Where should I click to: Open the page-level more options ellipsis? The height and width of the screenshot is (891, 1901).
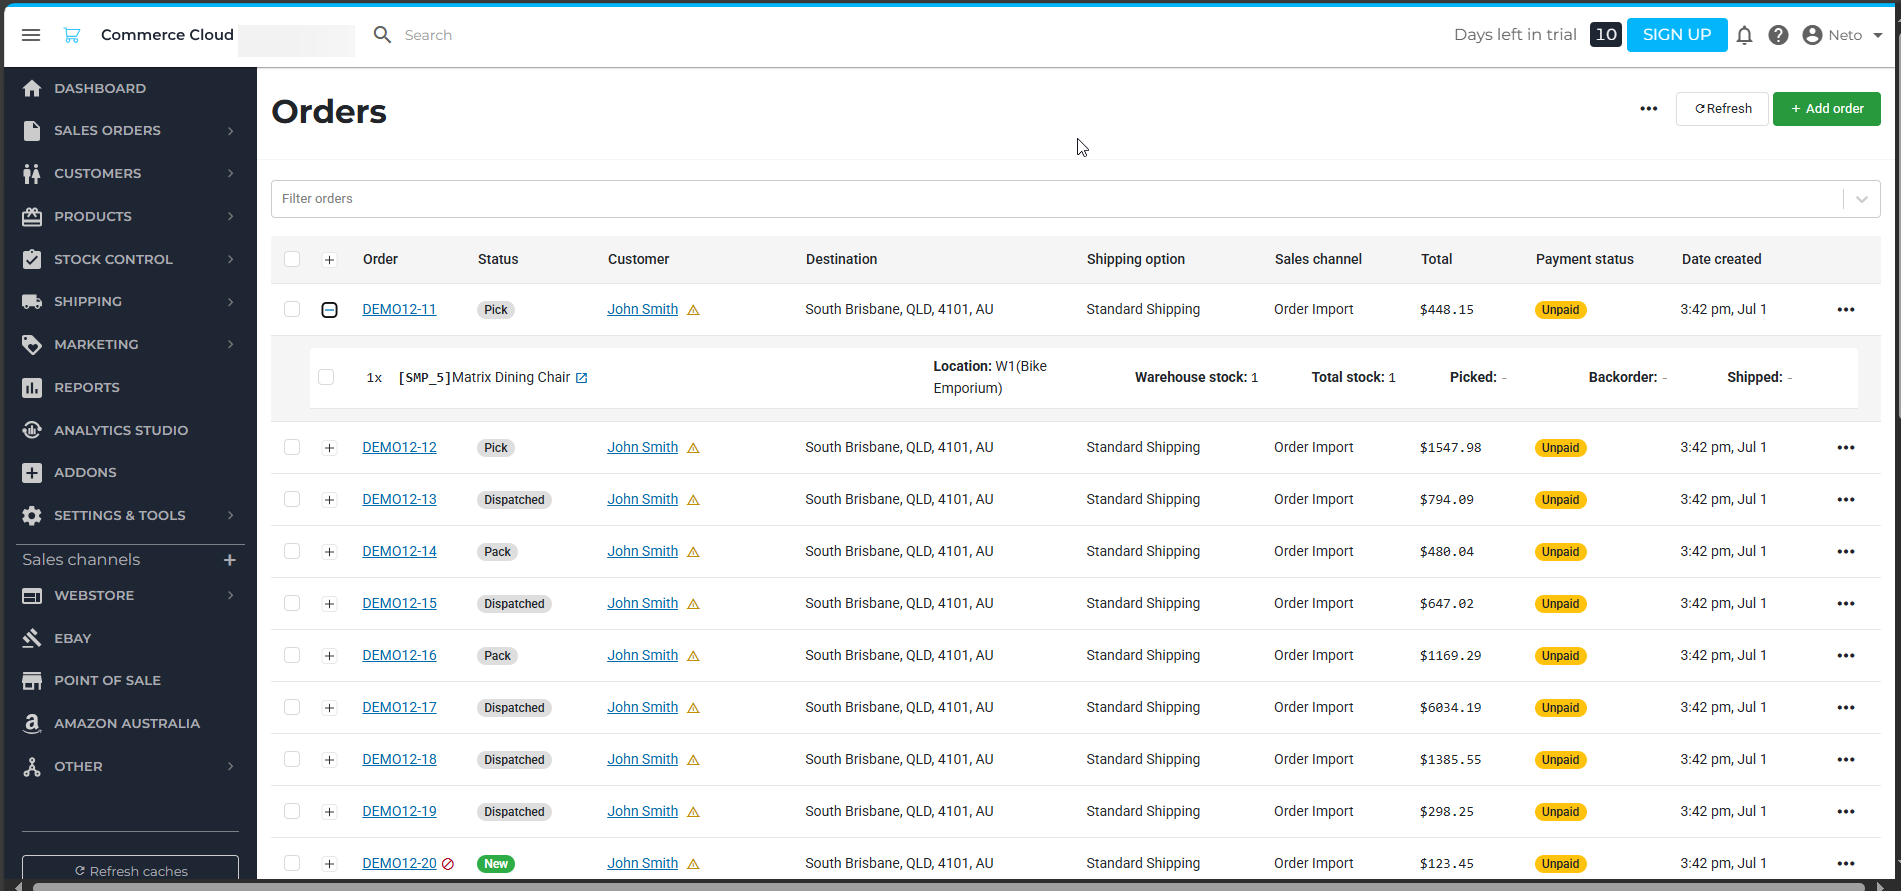1648,109
